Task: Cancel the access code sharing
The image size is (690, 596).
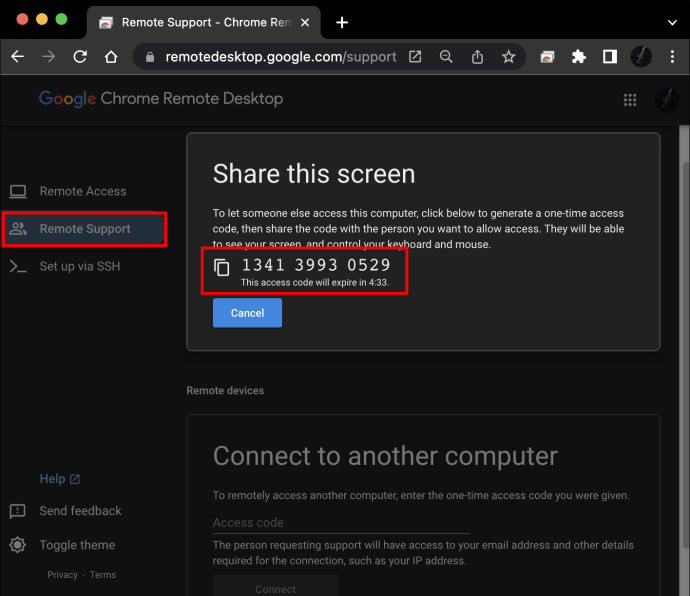Action: 247,313
